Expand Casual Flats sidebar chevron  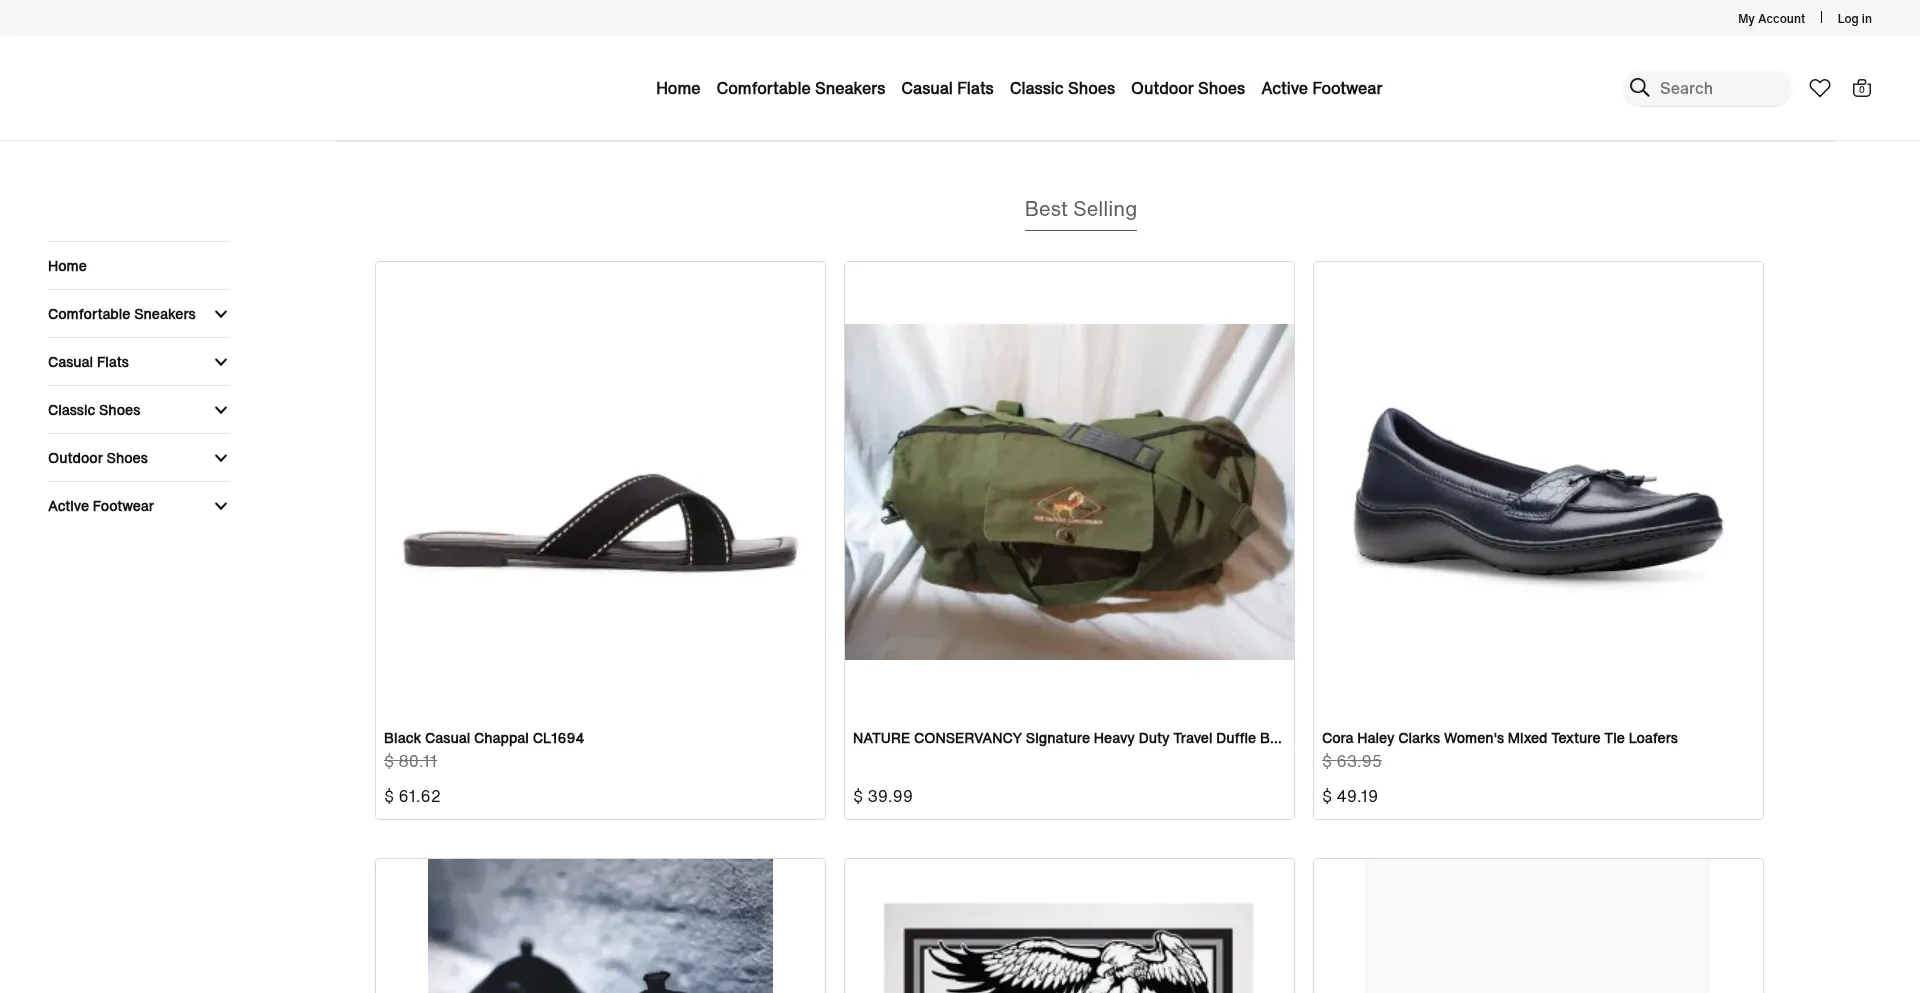221,362
